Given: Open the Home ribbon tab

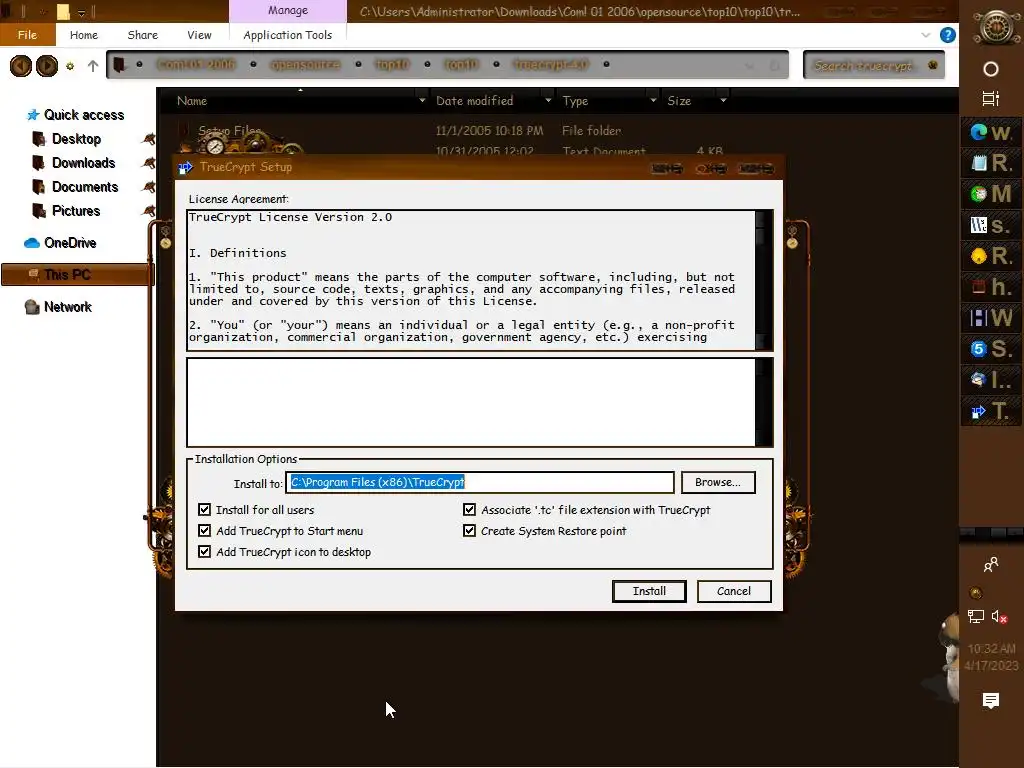Looking at the screenshot, I should 84,35.
